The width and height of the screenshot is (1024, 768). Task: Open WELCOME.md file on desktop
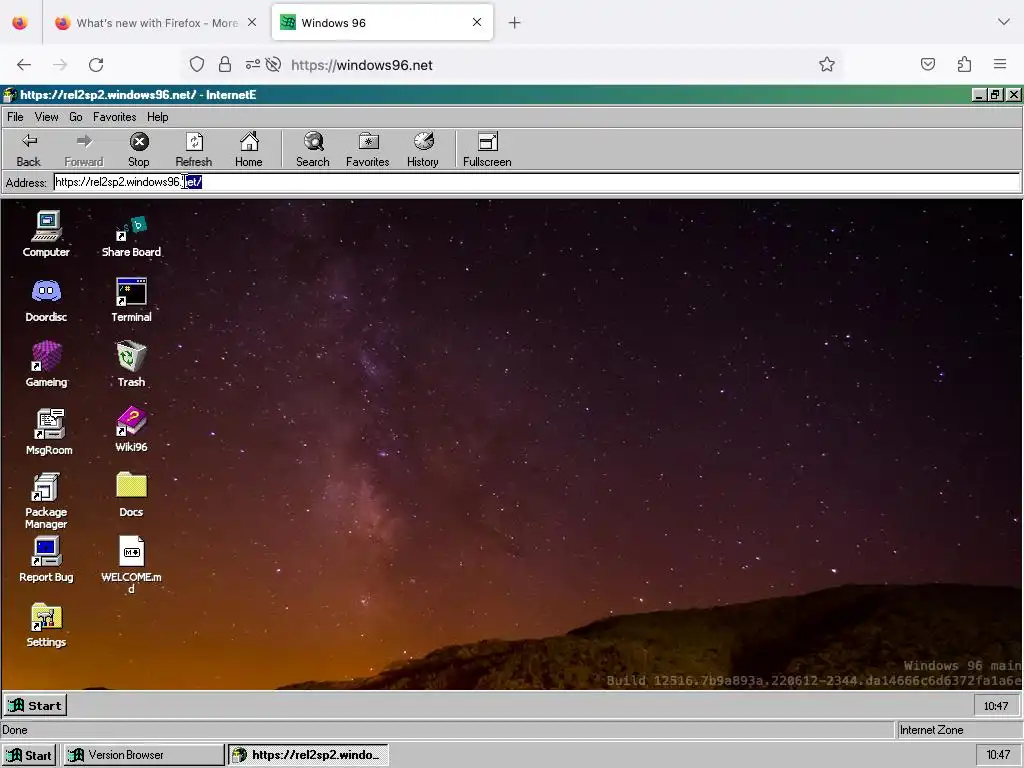click(131, 565)
